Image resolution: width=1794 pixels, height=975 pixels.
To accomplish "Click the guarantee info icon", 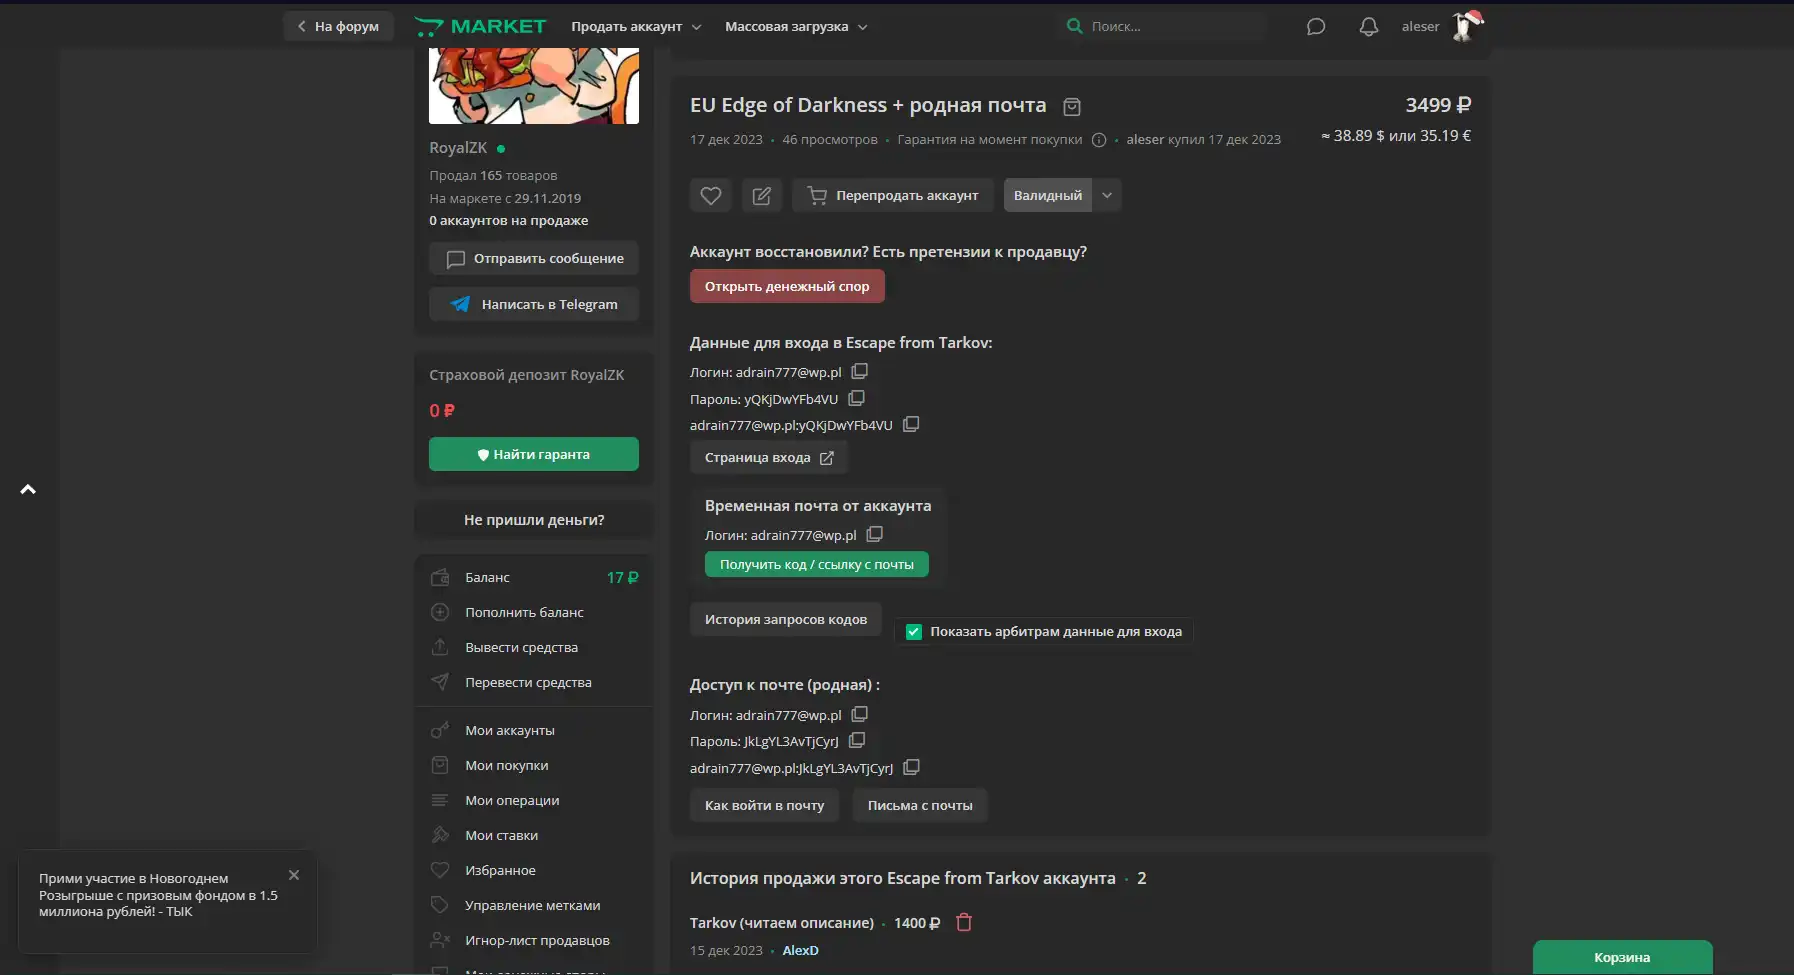I will pos(1099,140).
